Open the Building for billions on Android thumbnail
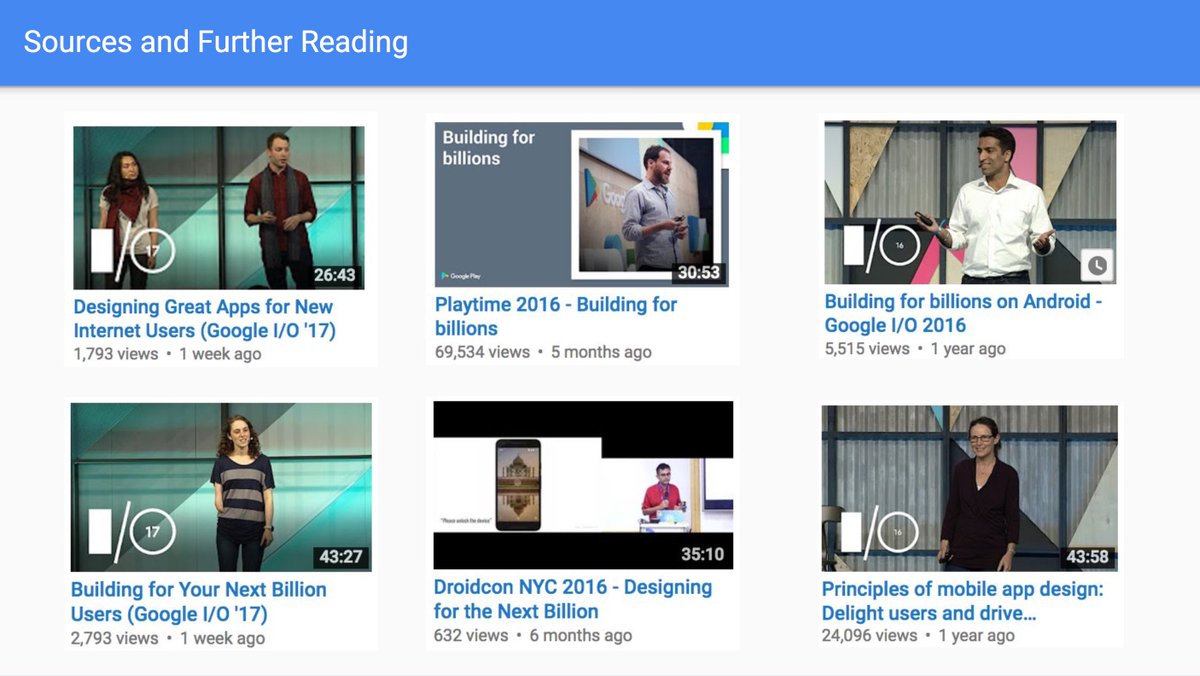 coord(970,202)
